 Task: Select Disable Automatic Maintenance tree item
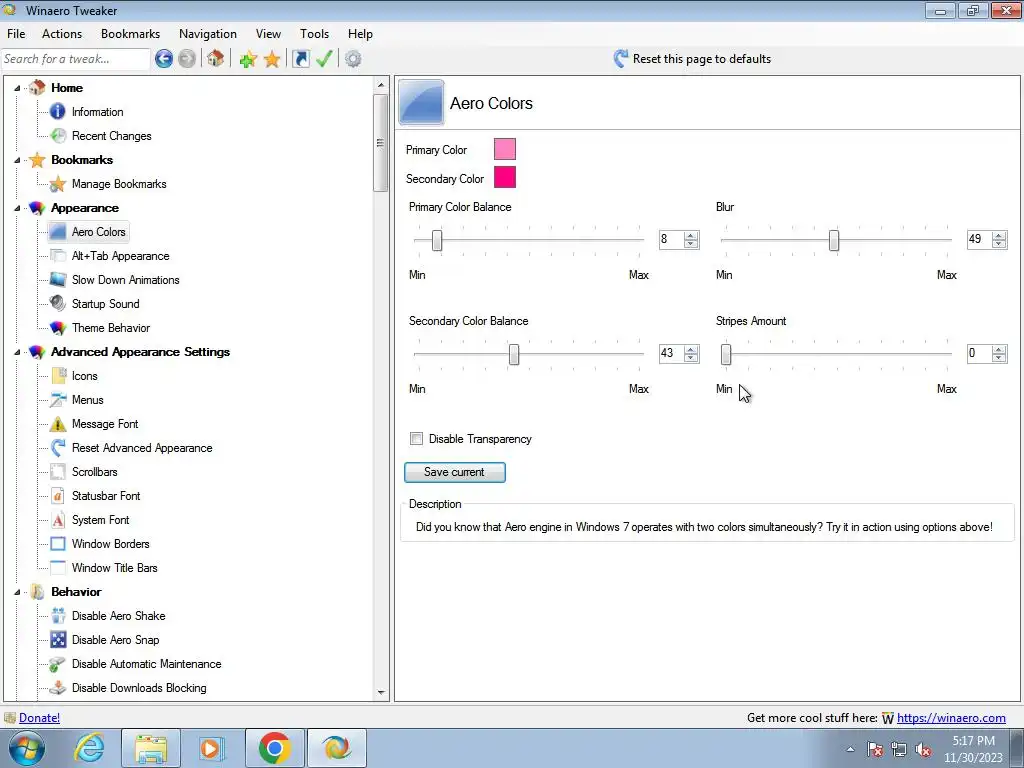(146, 664)
